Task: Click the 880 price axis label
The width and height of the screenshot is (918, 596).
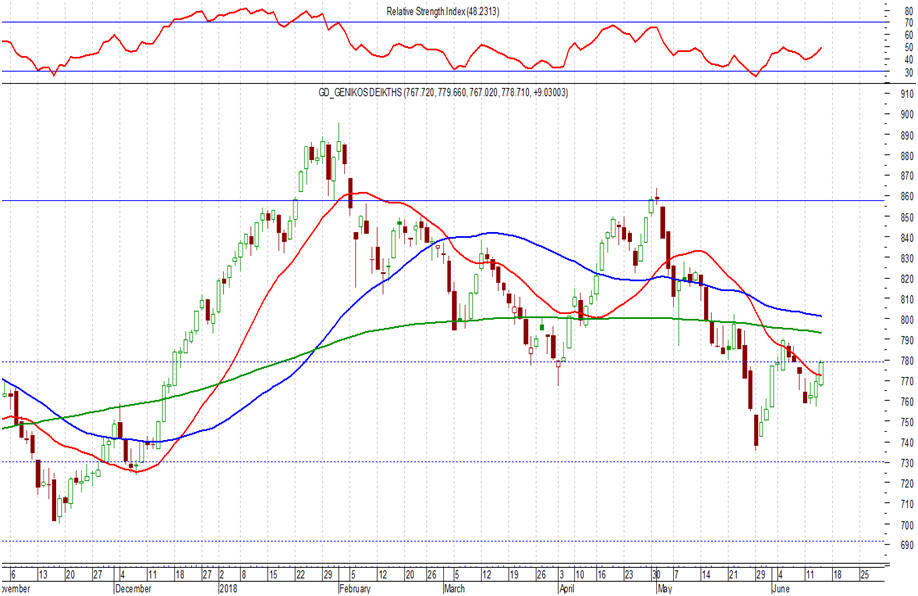Action: click(x=907, y=156)
